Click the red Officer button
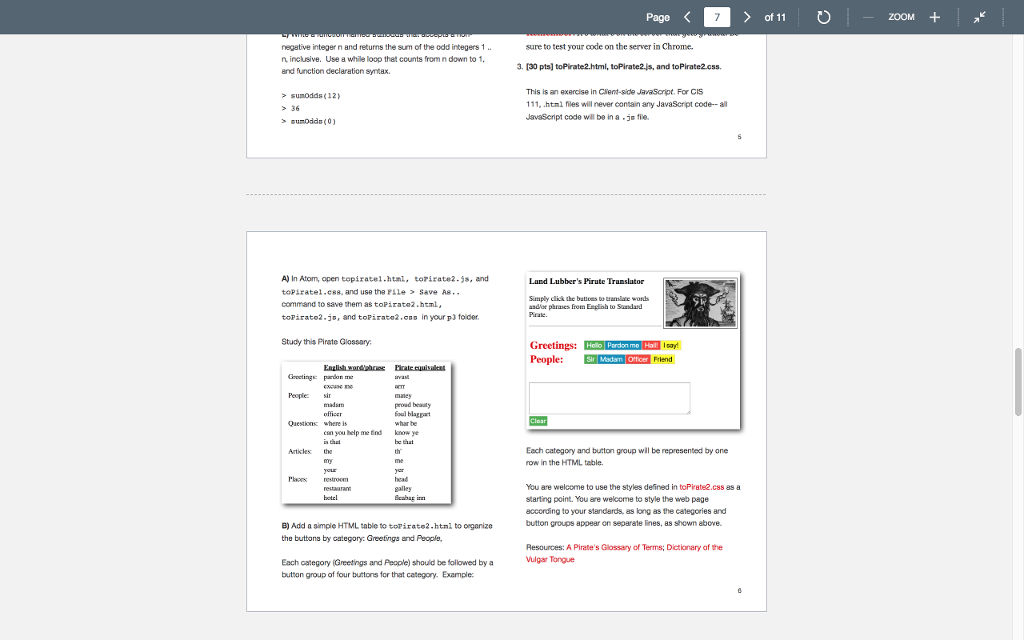Image resolution: width=1024 pixels, height=640 pixels. [x=637, y=359]
